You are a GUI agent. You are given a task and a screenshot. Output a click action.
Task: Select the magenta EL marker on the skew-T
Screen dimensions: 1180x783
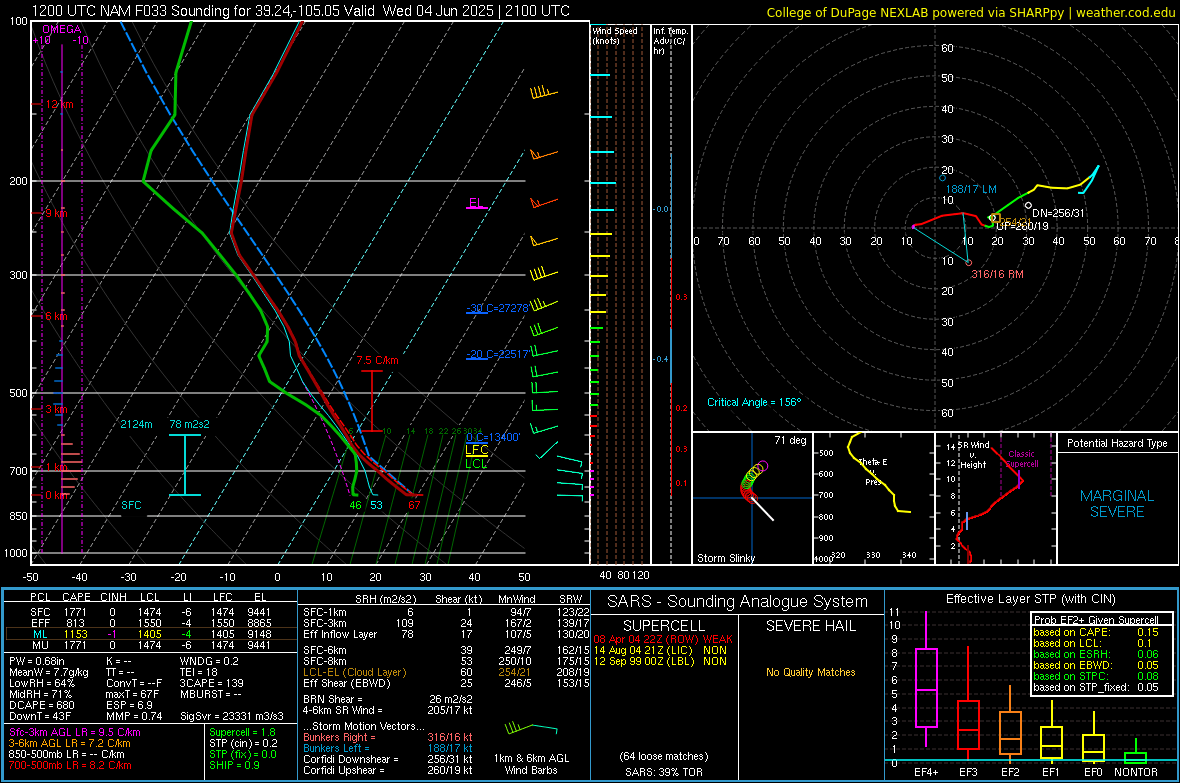pyautogui.click(x=476, y=203)
